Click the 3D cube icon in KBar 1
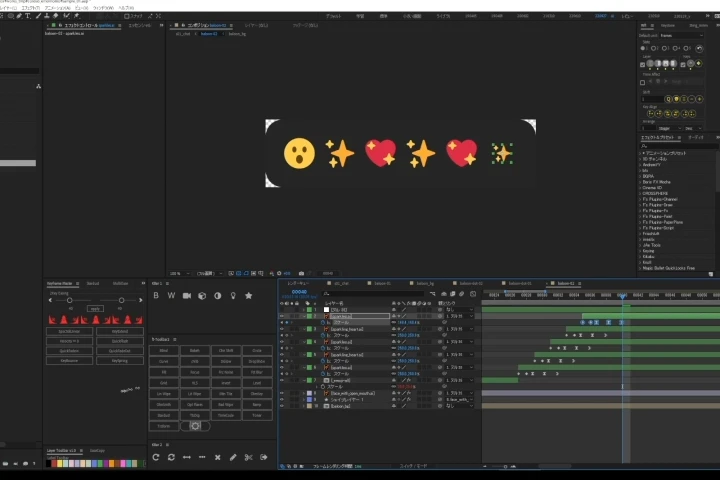 (x=202, y=296)
